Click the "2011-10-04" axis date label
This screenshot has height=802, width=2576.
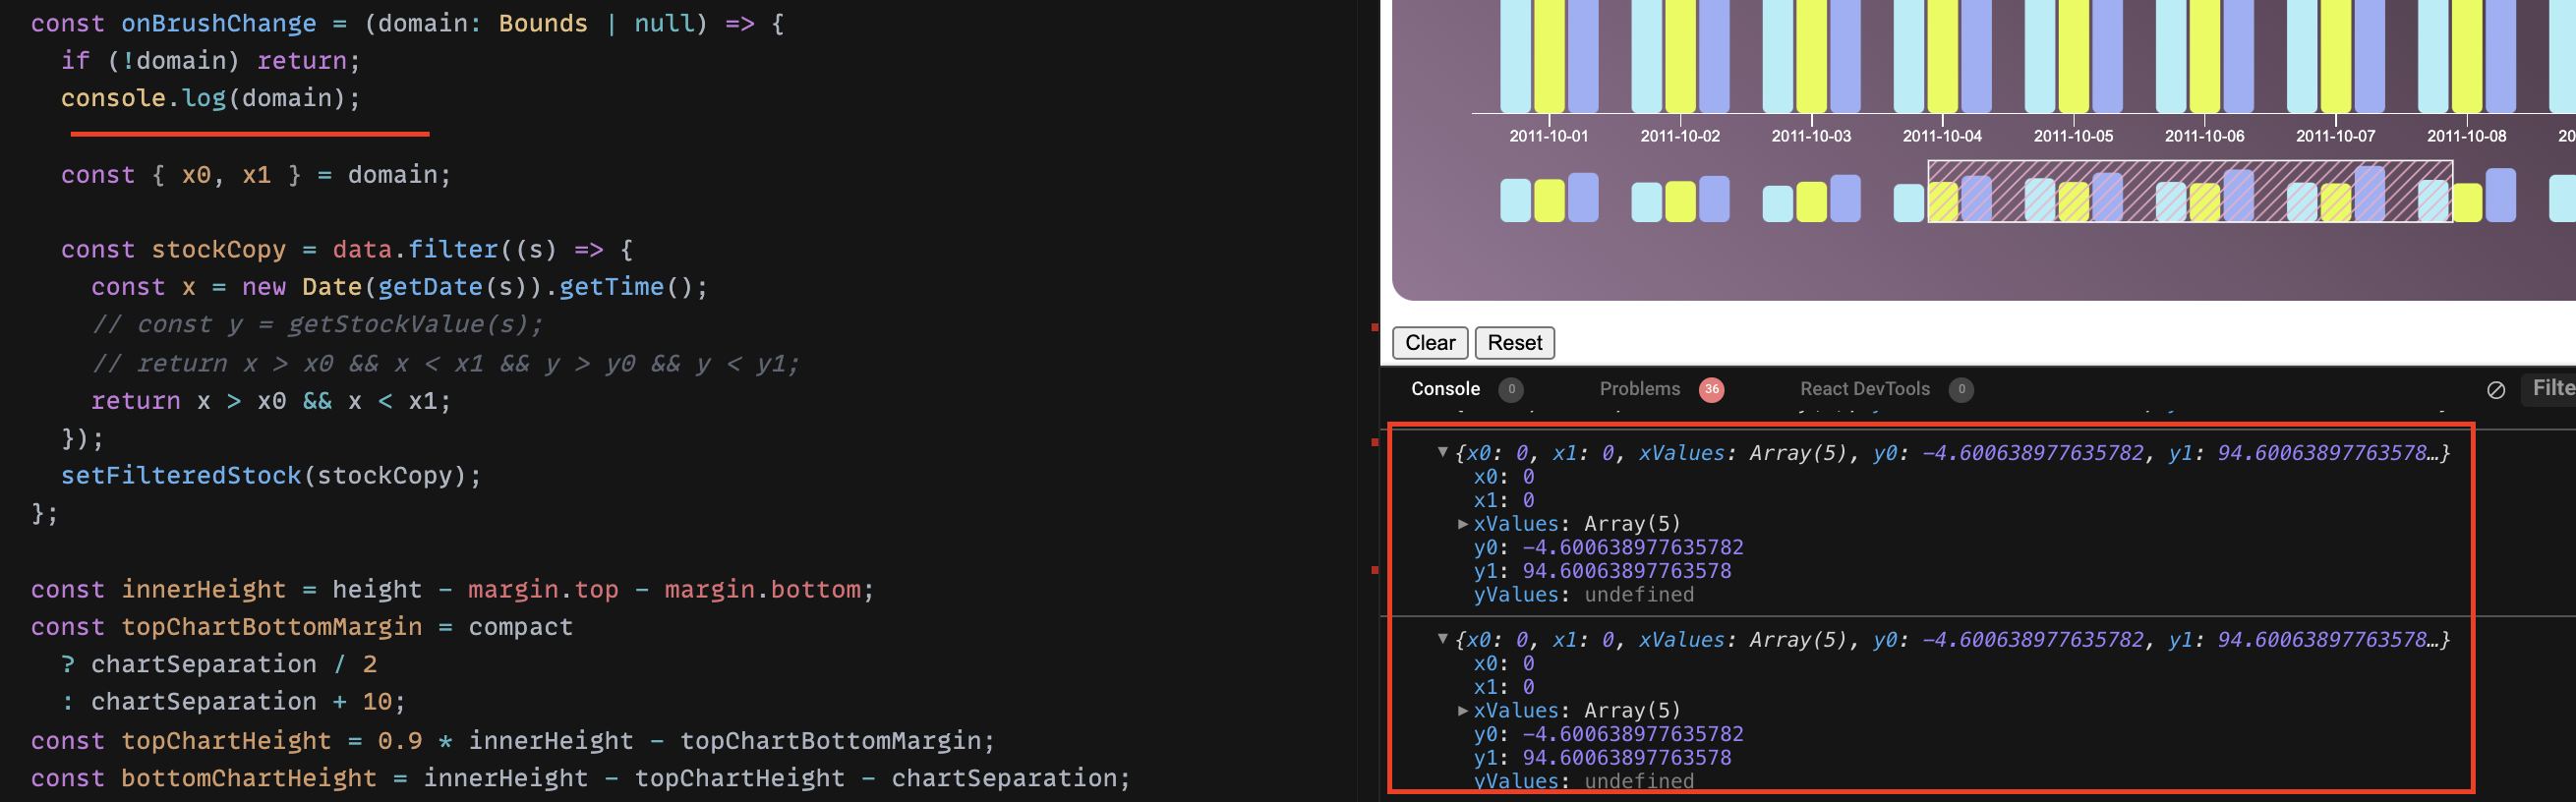(x=1942, y=136)
